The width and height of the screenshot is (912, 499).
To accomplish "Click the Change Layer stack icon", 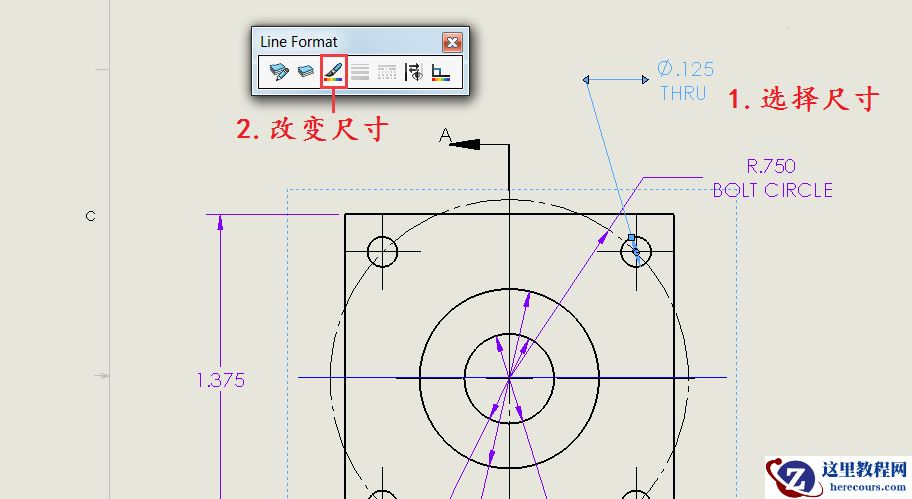I will (x=306, y=72).
